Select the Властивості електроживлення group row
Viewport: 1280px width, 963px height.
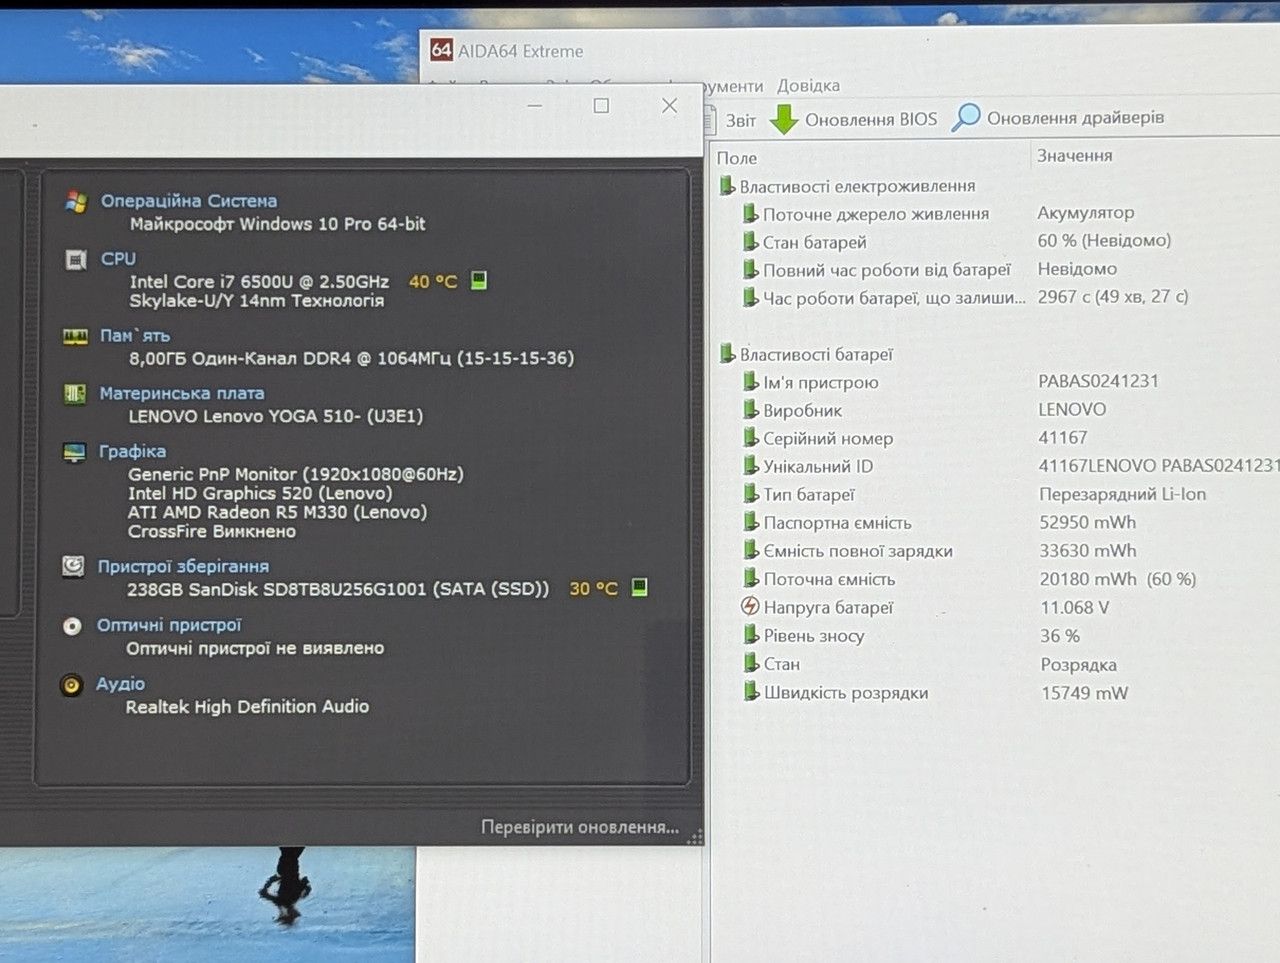click(x=857, y=186)
